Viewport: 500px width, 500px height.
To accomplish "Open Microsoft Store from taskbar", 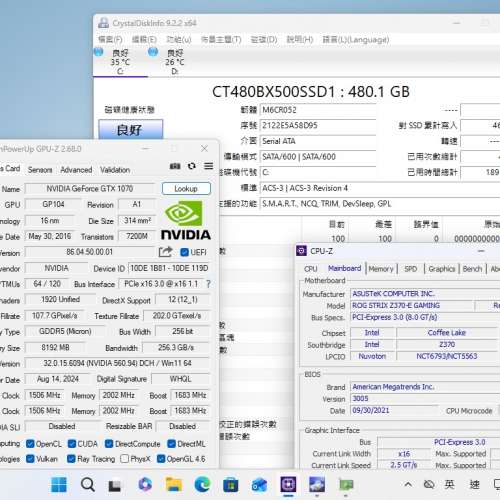I will tap(231, 485).
